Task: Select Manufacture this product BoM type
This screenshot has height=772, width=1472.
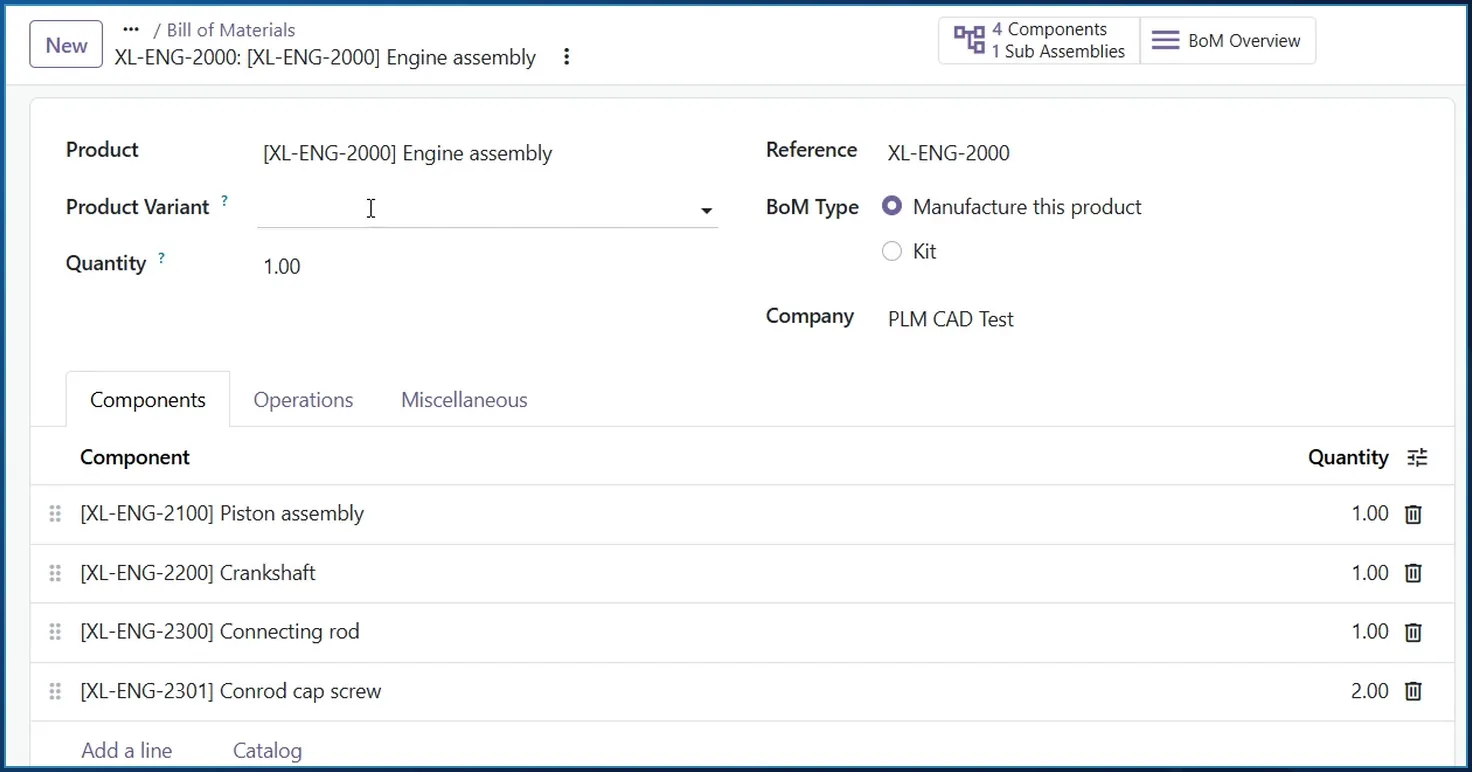Action: 892,207
